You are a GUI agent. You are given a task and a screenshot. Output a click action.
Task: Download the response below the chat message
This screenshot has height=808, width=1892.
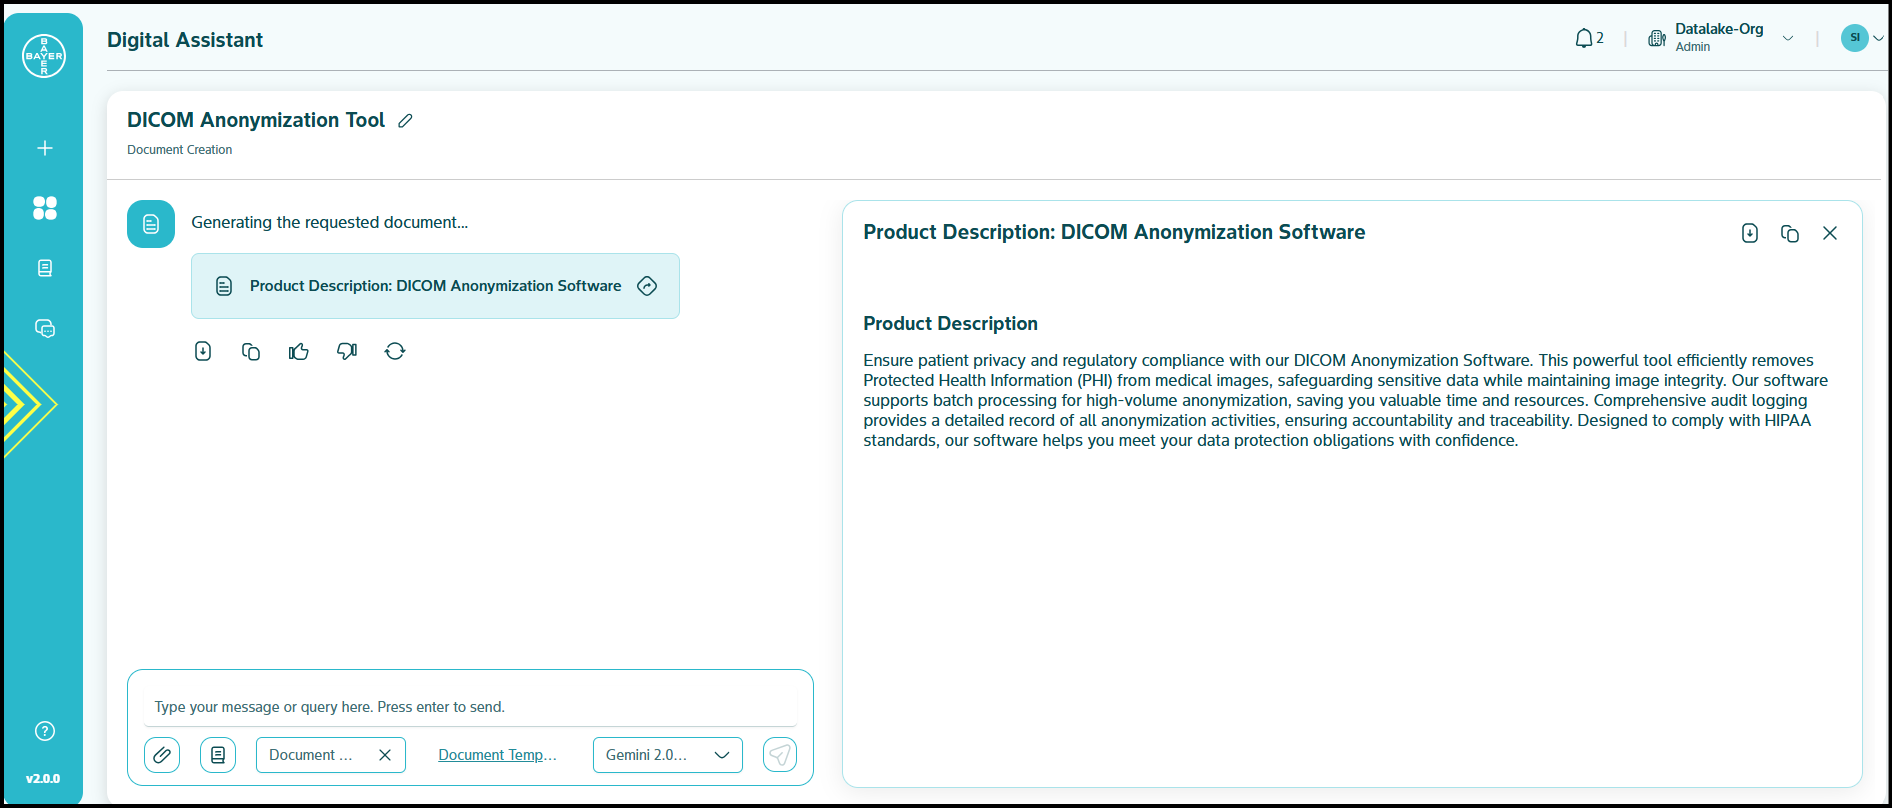(x=203, y=351)
